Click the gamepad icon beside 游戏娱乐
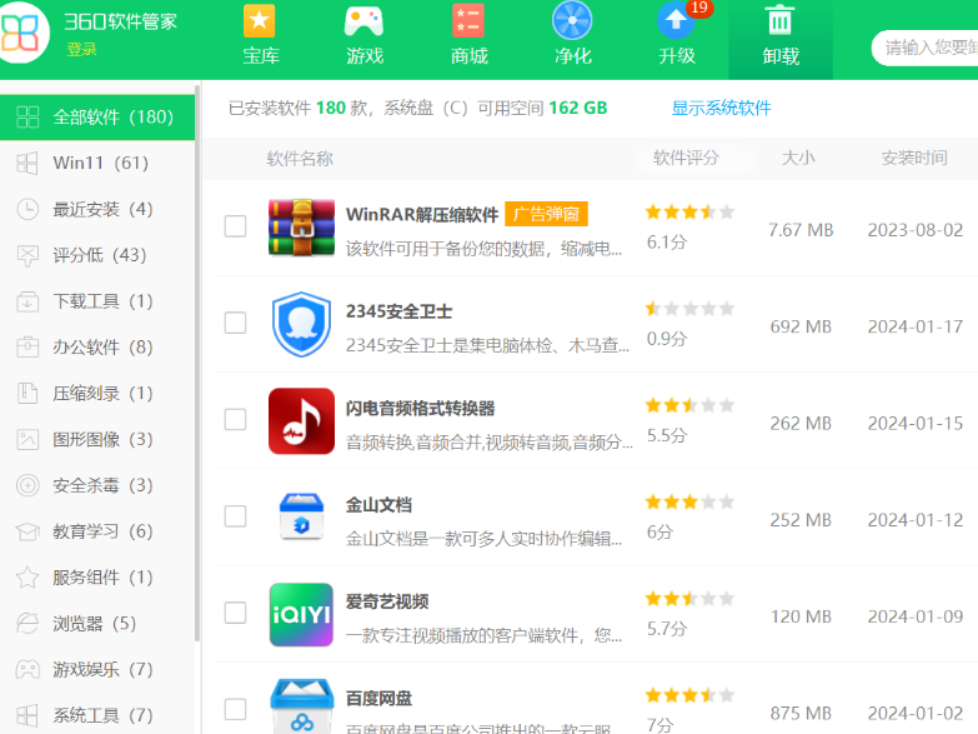Viewport: 978px width, 734px height. coord(27,670)
